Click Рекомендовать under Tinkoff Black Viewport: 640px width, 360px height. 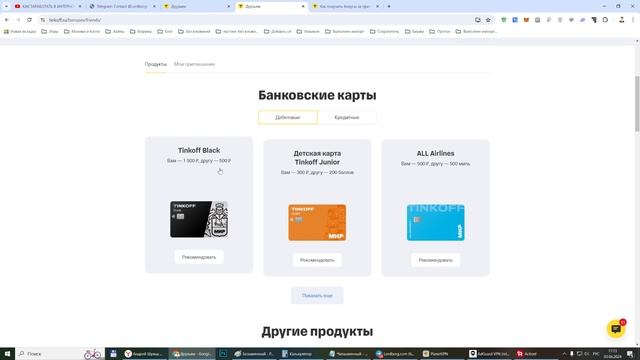coord(199,257)
